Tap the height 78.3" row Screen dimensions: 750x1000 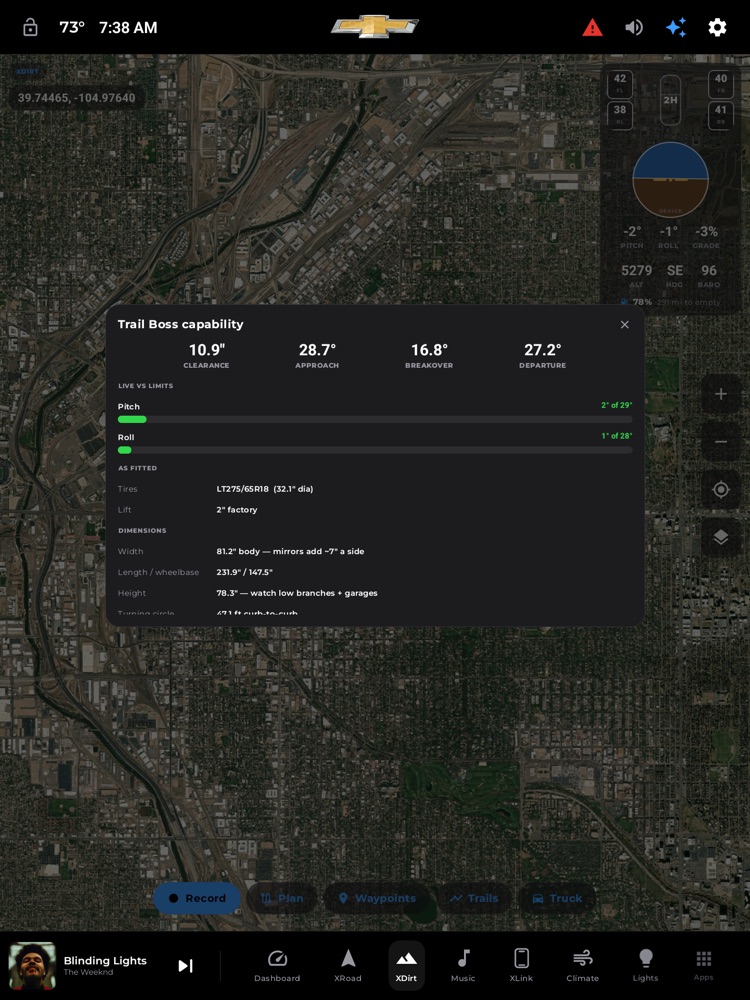[x=375, y=593]
